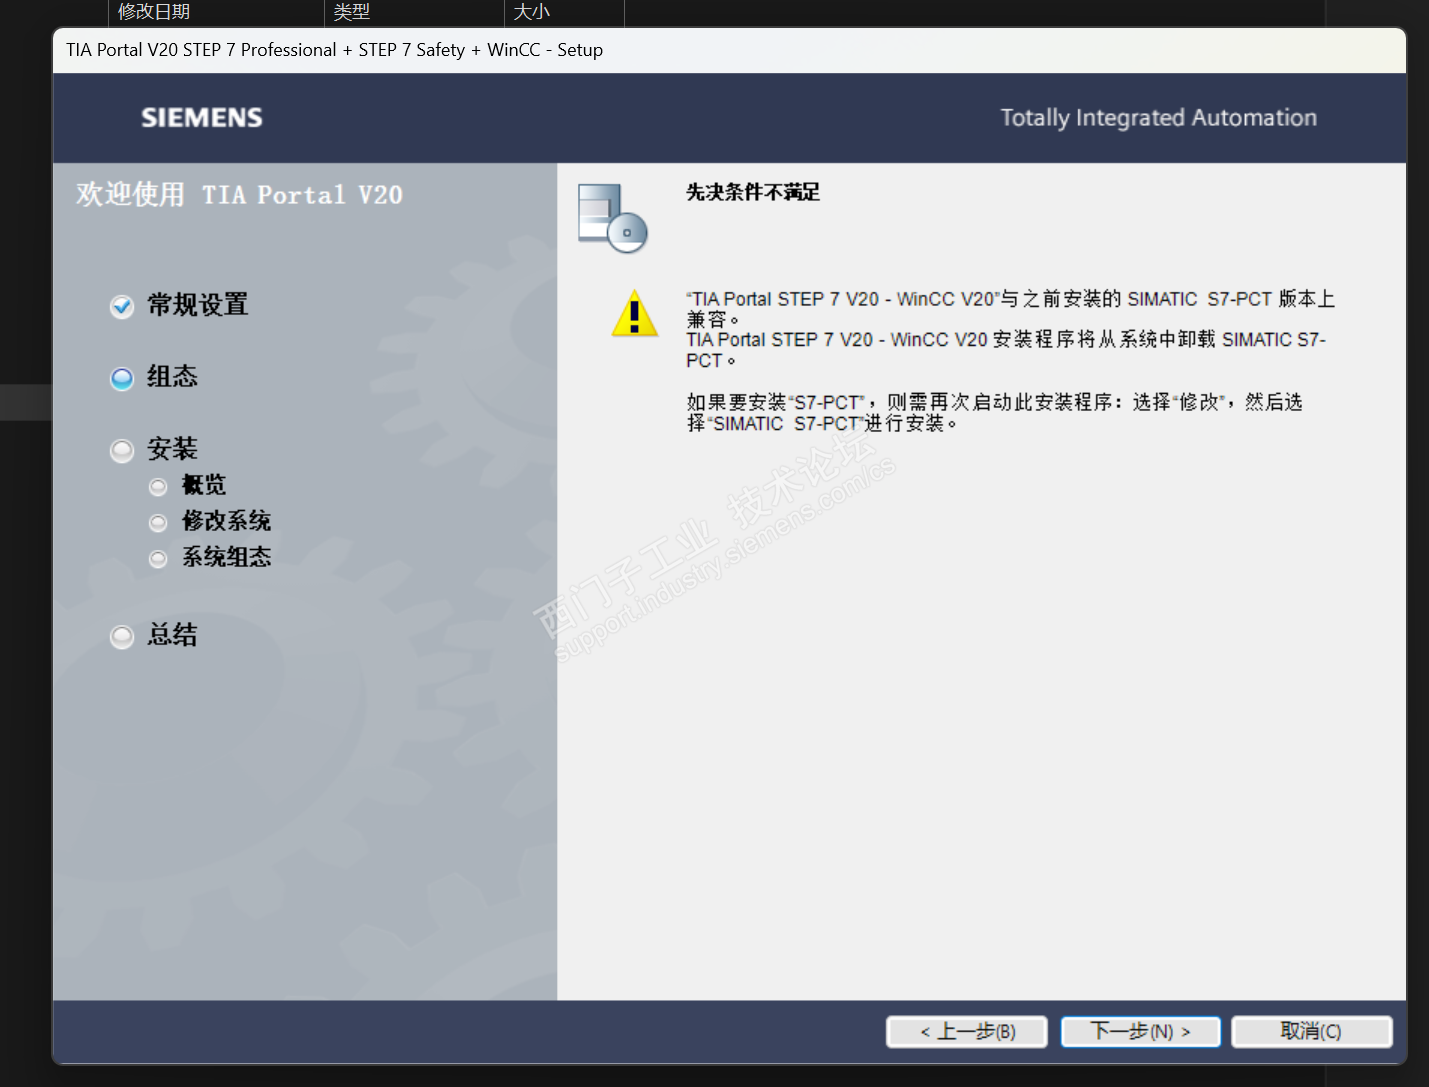Click the 下一步(N) next button
This screenshot has height=1087, width=1429.
1140,1031
